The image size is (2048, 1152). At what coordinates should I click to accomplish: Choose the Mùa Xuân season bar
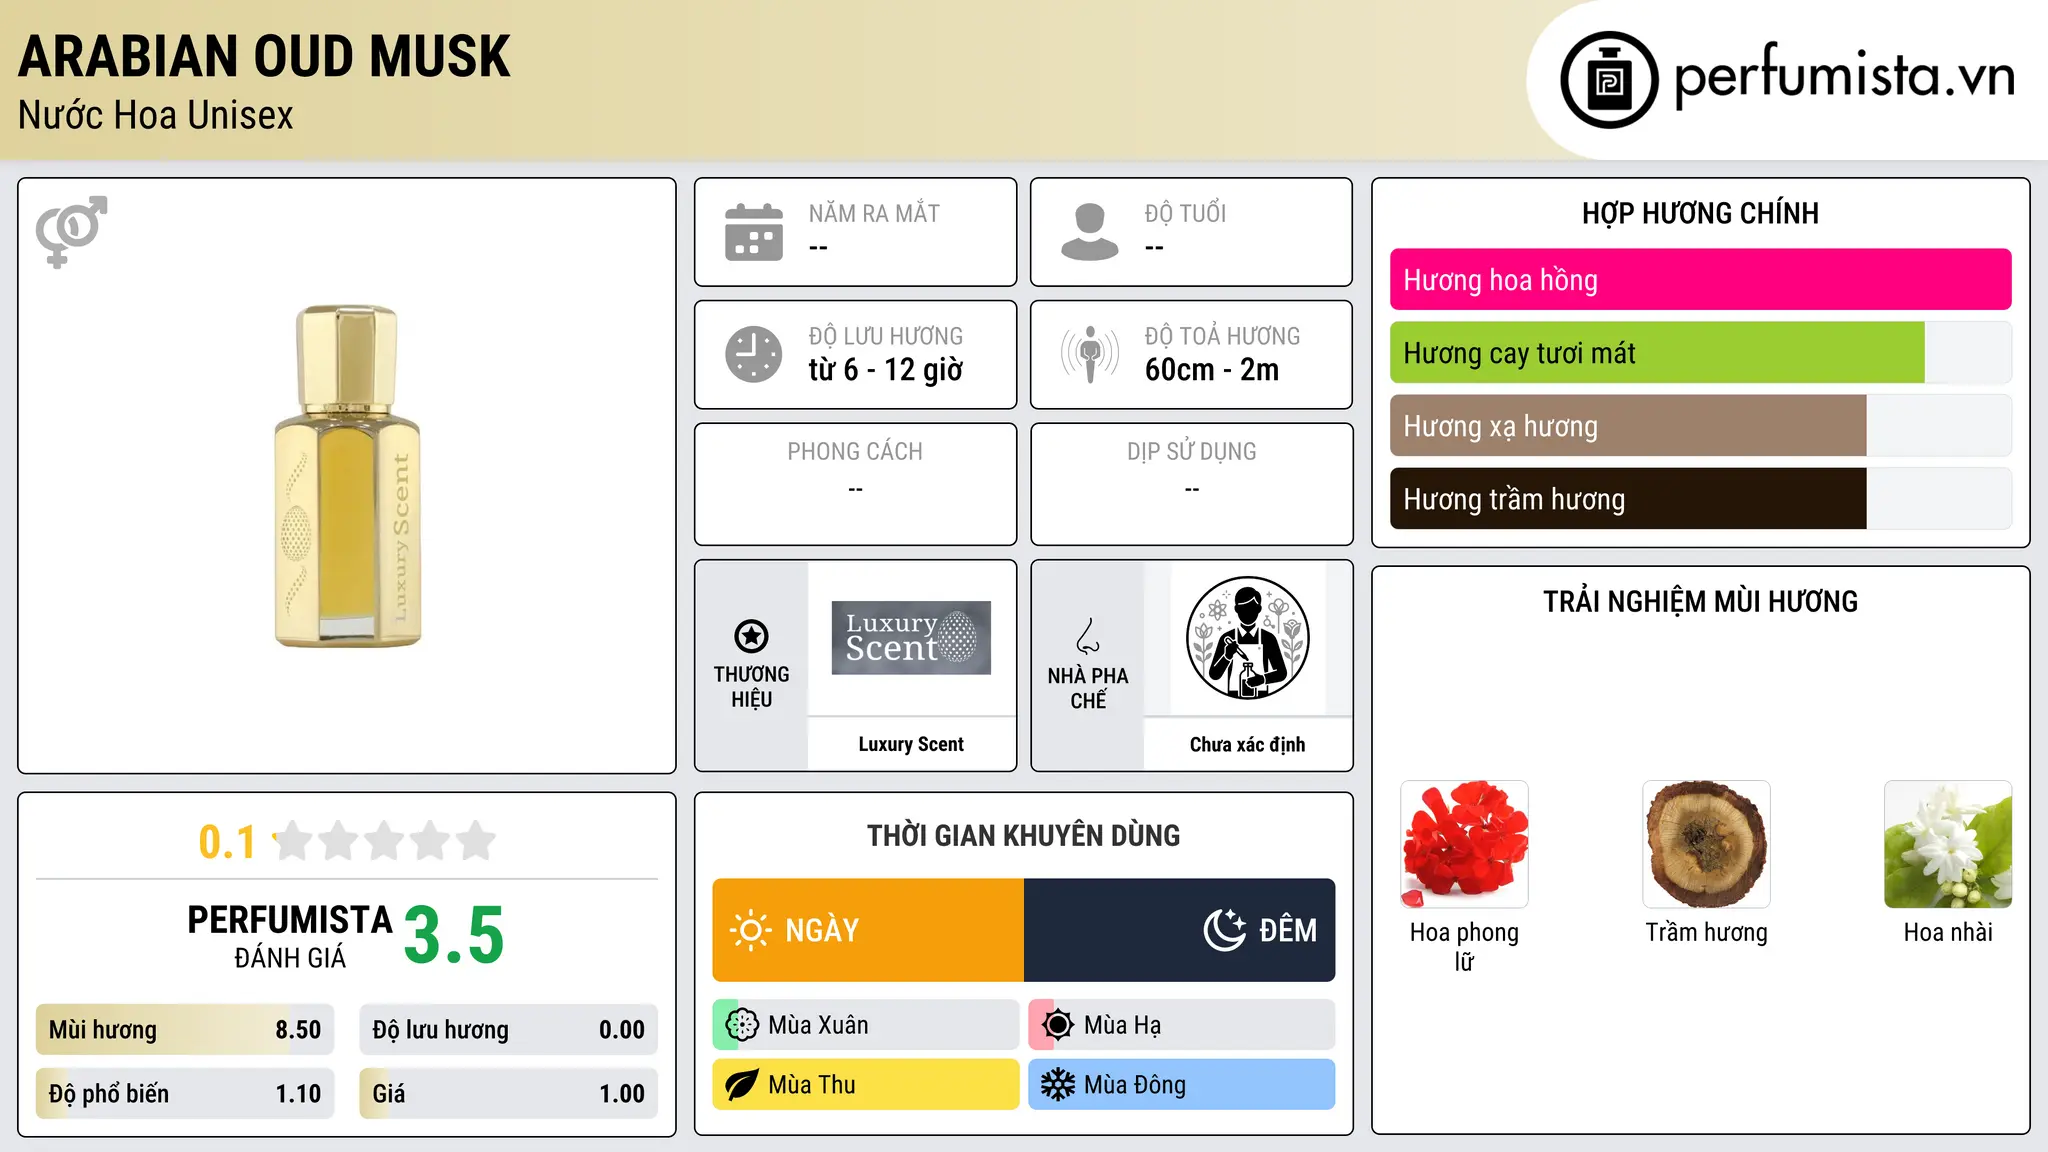(x=866, y=1025)
